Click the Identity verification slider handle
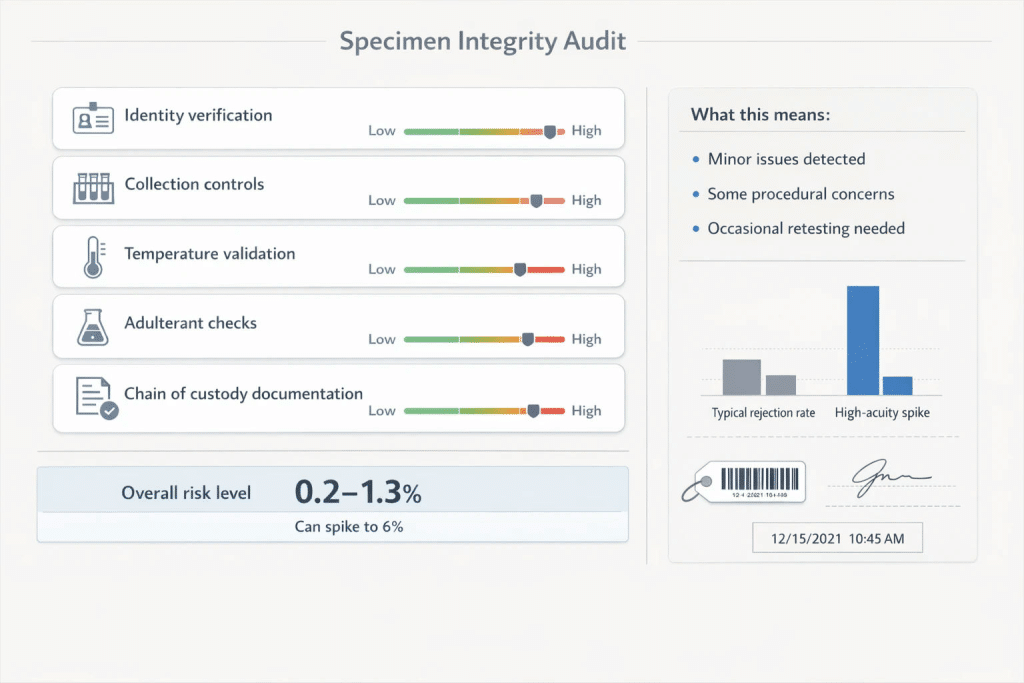Viewport: 1024px width, 683px height. coord(550,132)
